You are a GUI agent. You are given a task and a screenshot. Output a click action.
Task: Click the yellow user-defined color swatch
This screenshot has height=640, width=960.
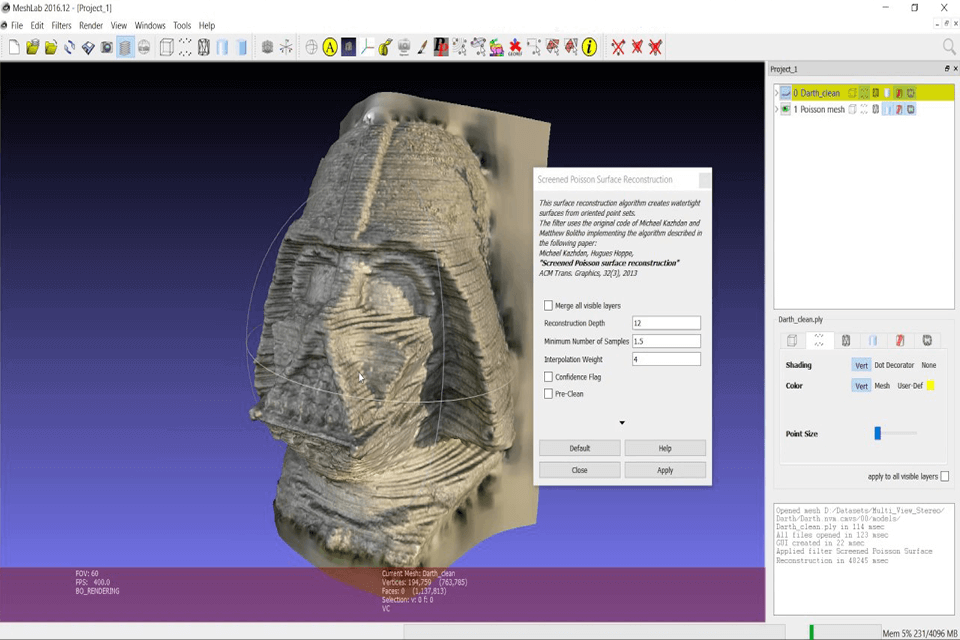(931, 385)
